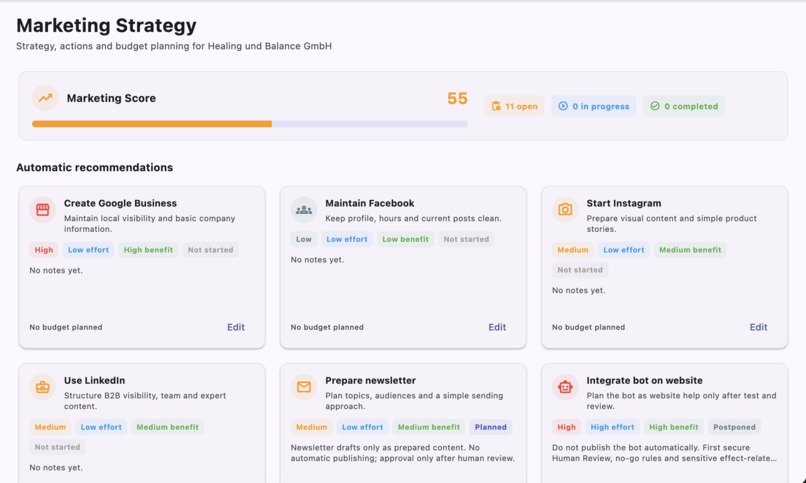
Task: Click the Medium priority tag on Use LinkedIn
Action: point(50,427)
